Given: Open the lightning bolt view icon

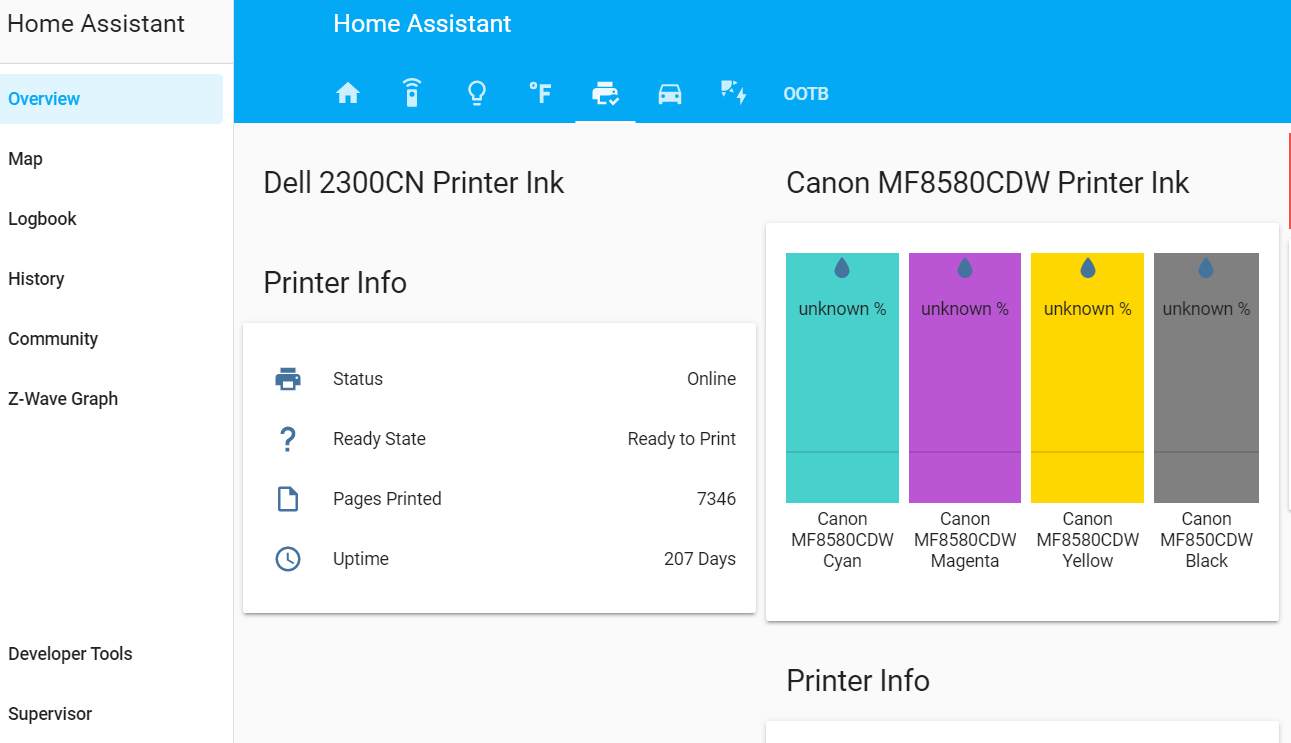Looking at the screenshot, I should (733, 92).
